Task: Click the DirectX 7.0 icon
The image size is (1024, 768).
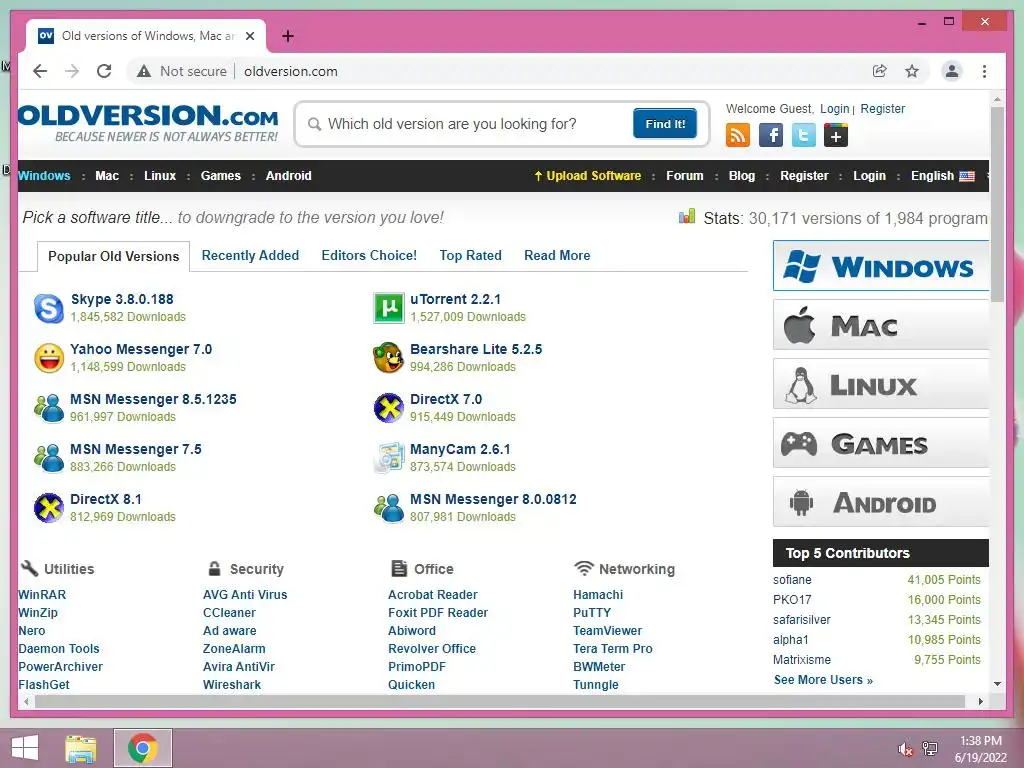Action: 389,408
